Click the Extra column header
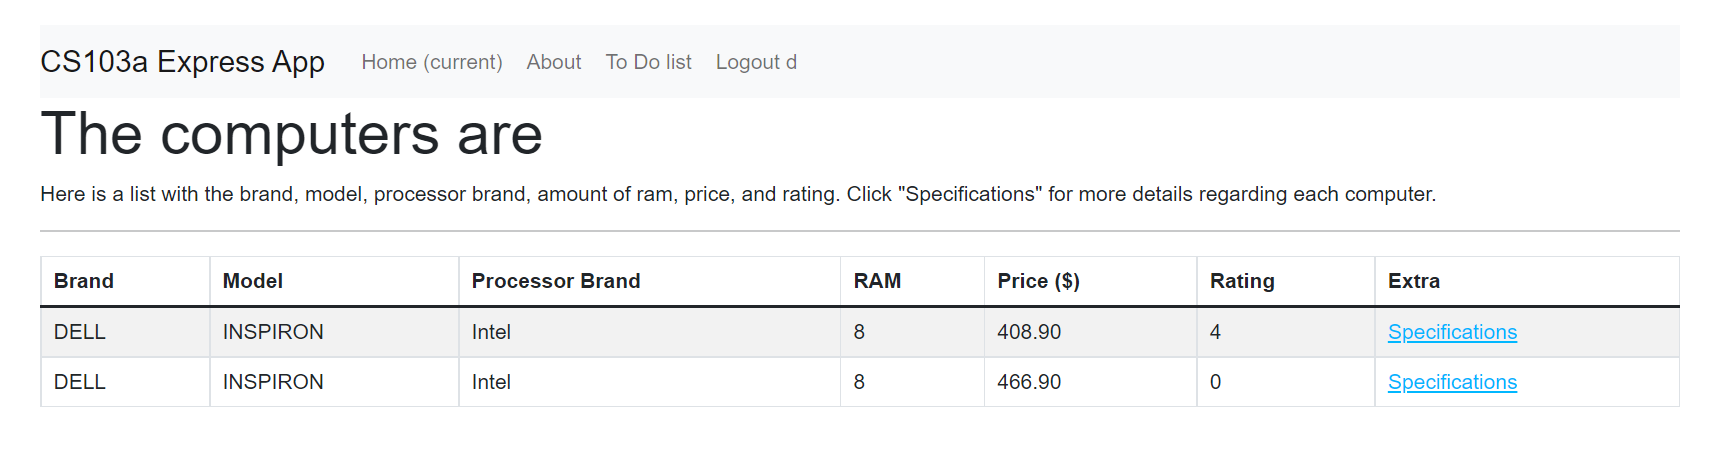This screenshot has height=469, width=1724. [x=1414, y=281]
